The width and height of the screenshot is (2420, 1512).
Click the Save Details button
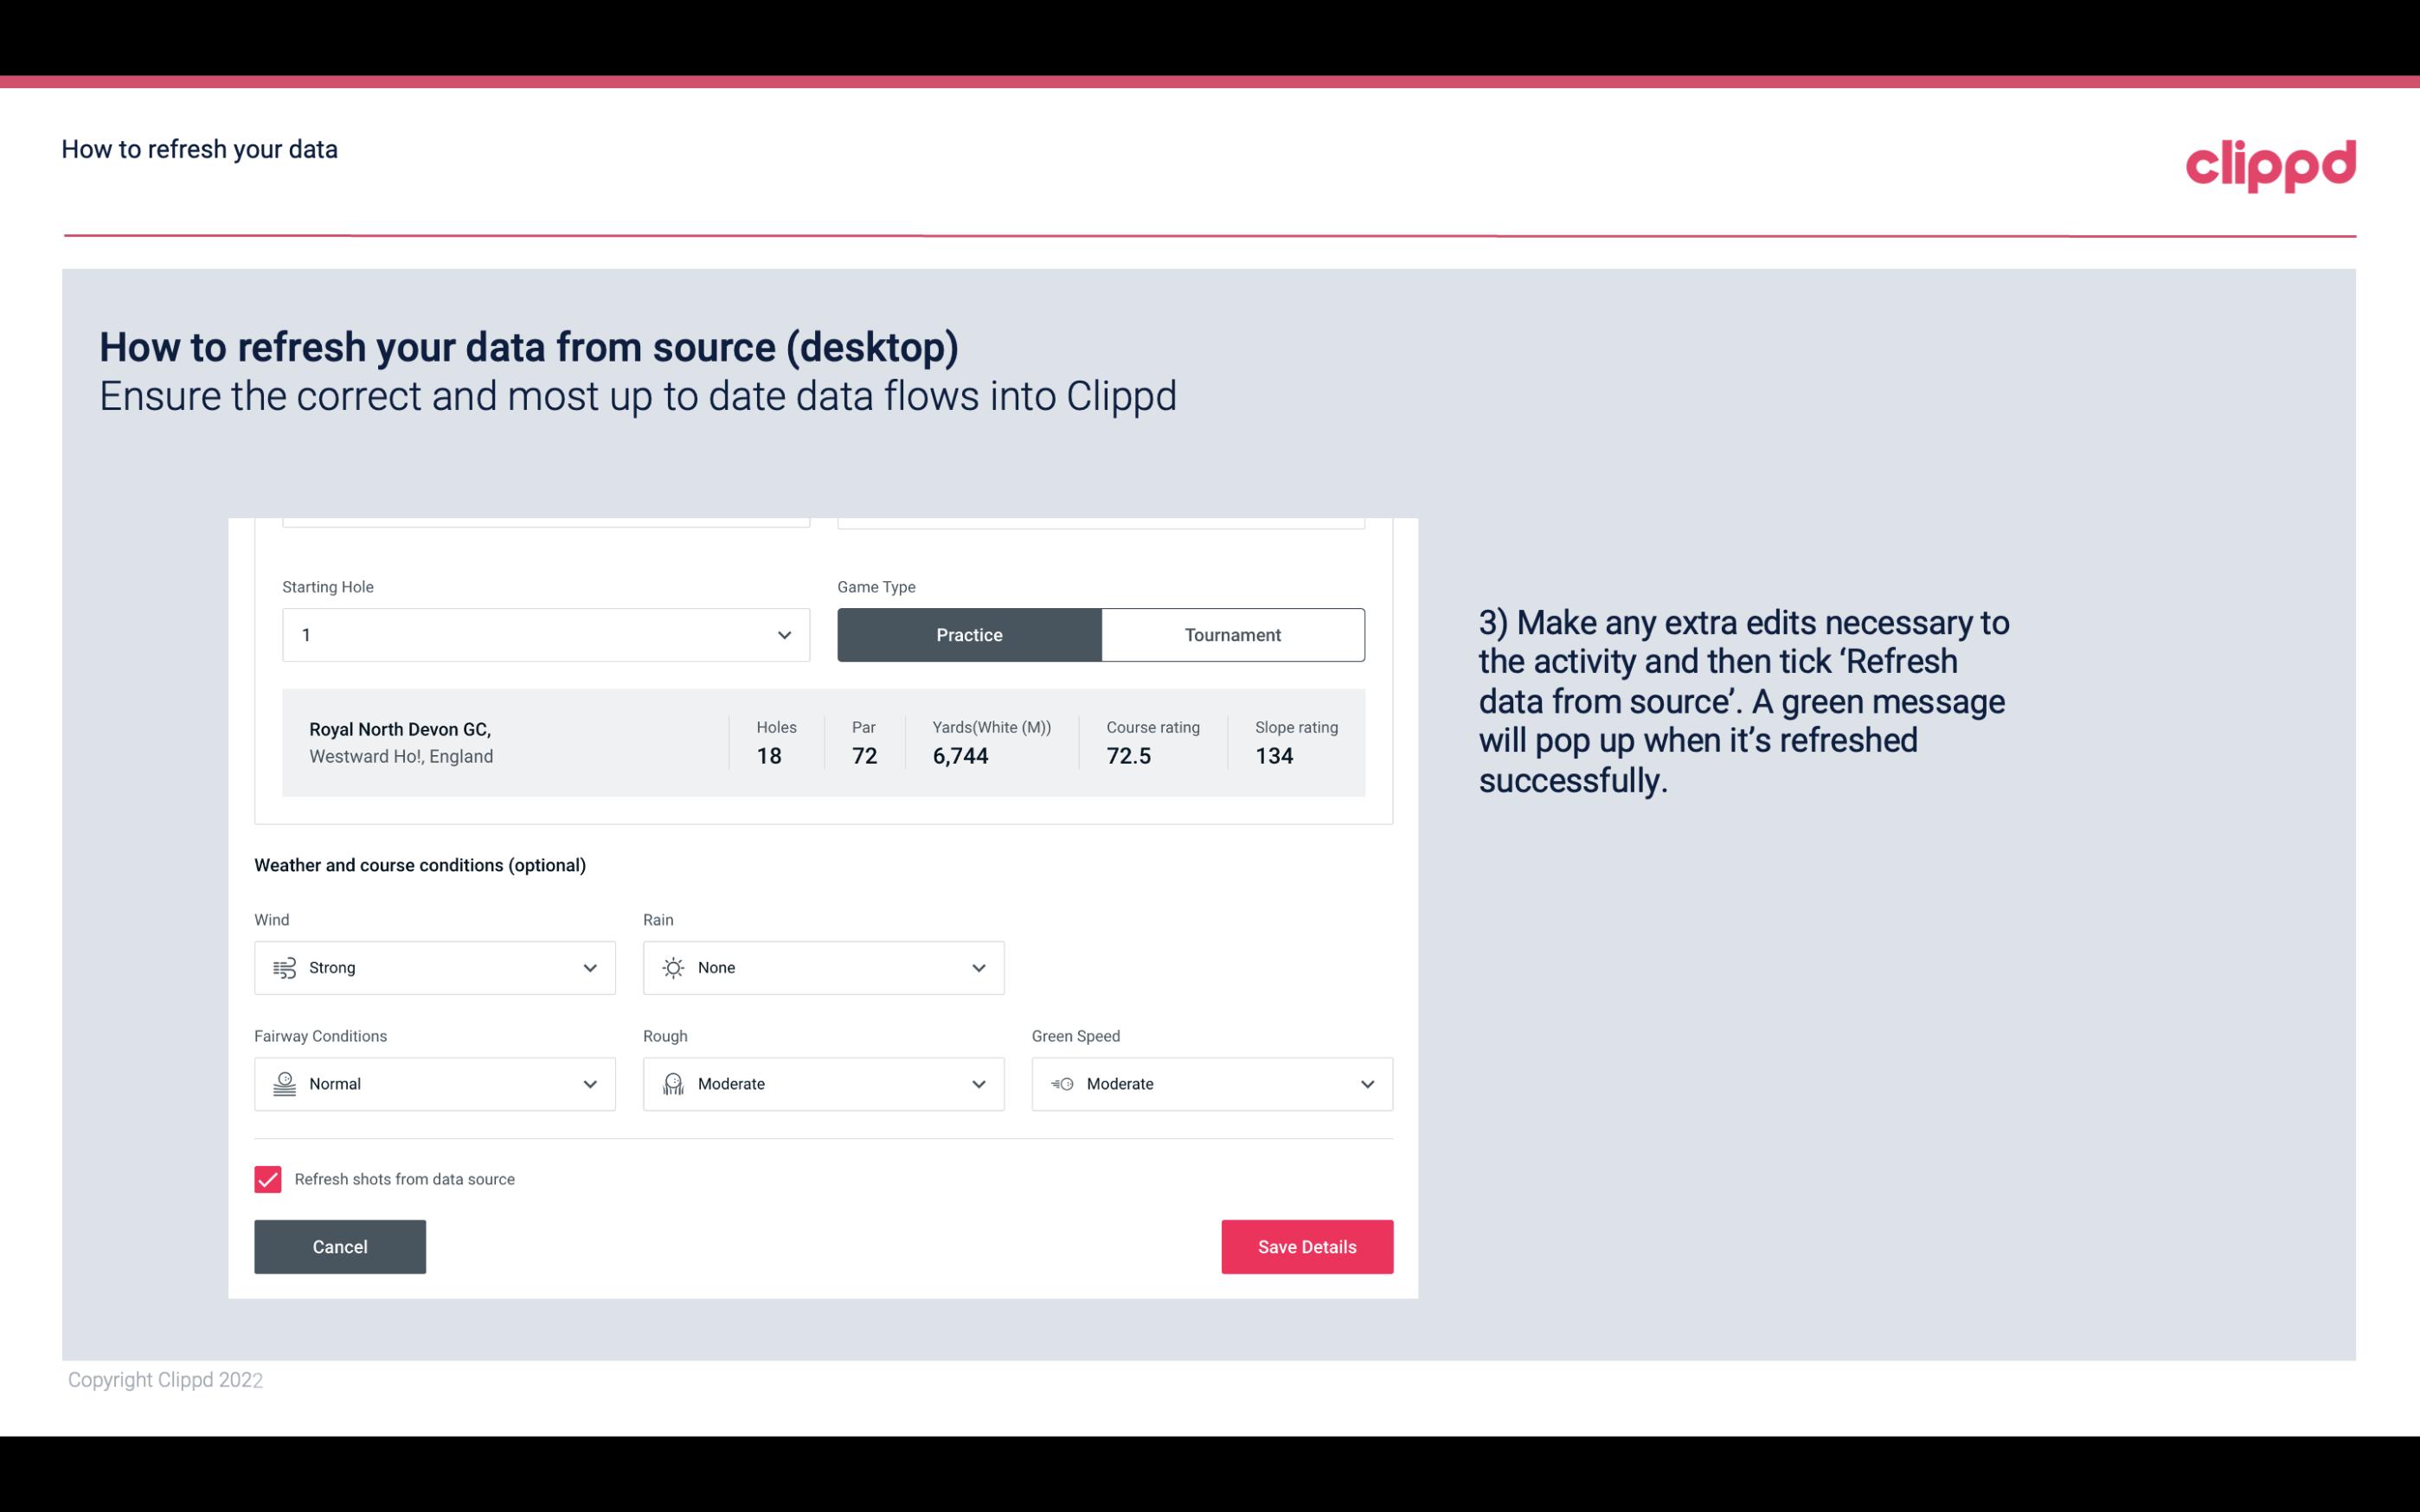pos(1305,1246)
